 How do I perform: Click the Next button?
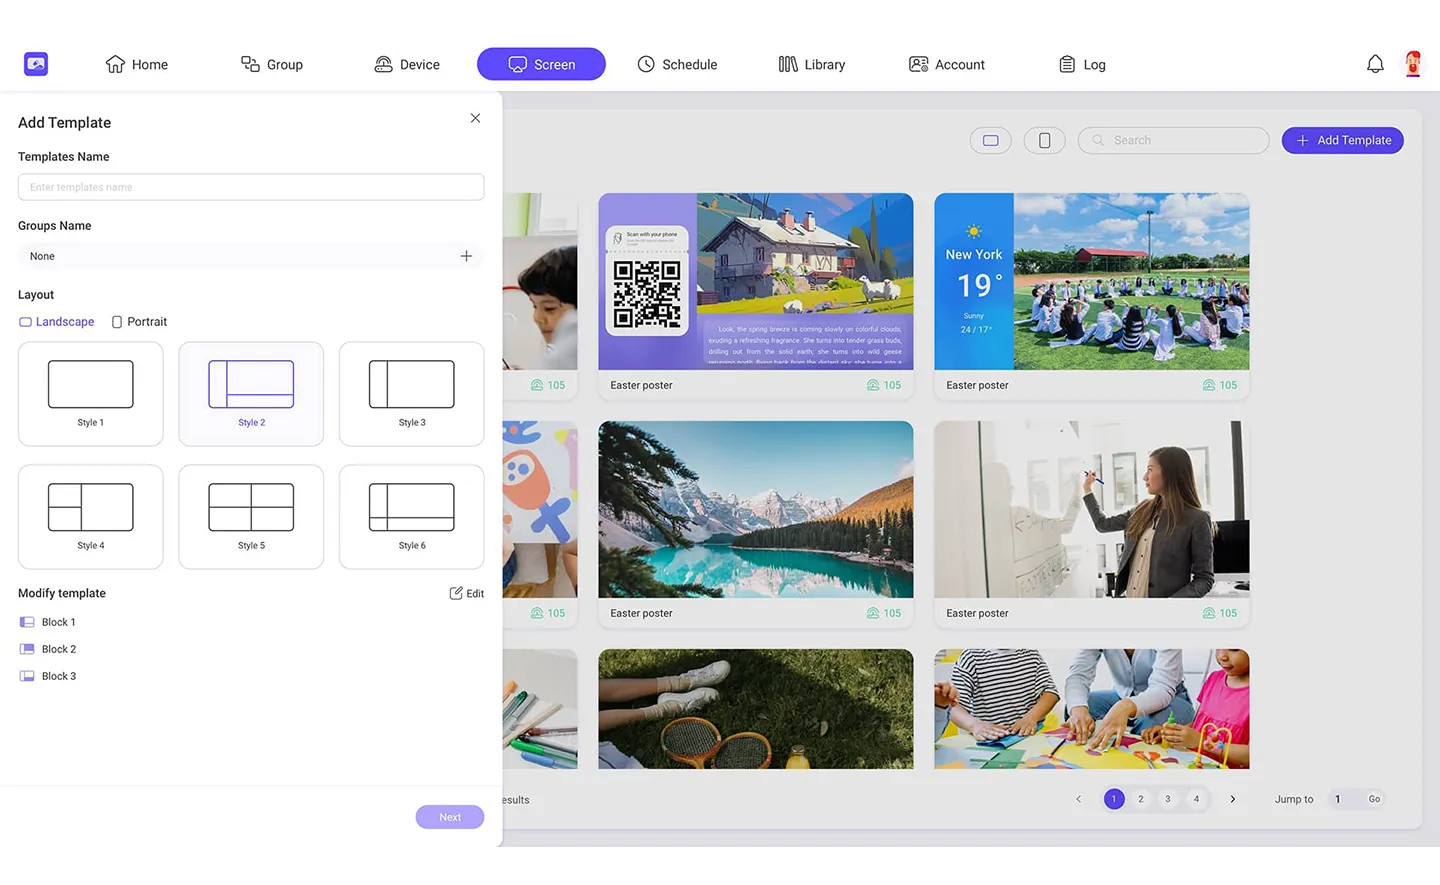450,817
